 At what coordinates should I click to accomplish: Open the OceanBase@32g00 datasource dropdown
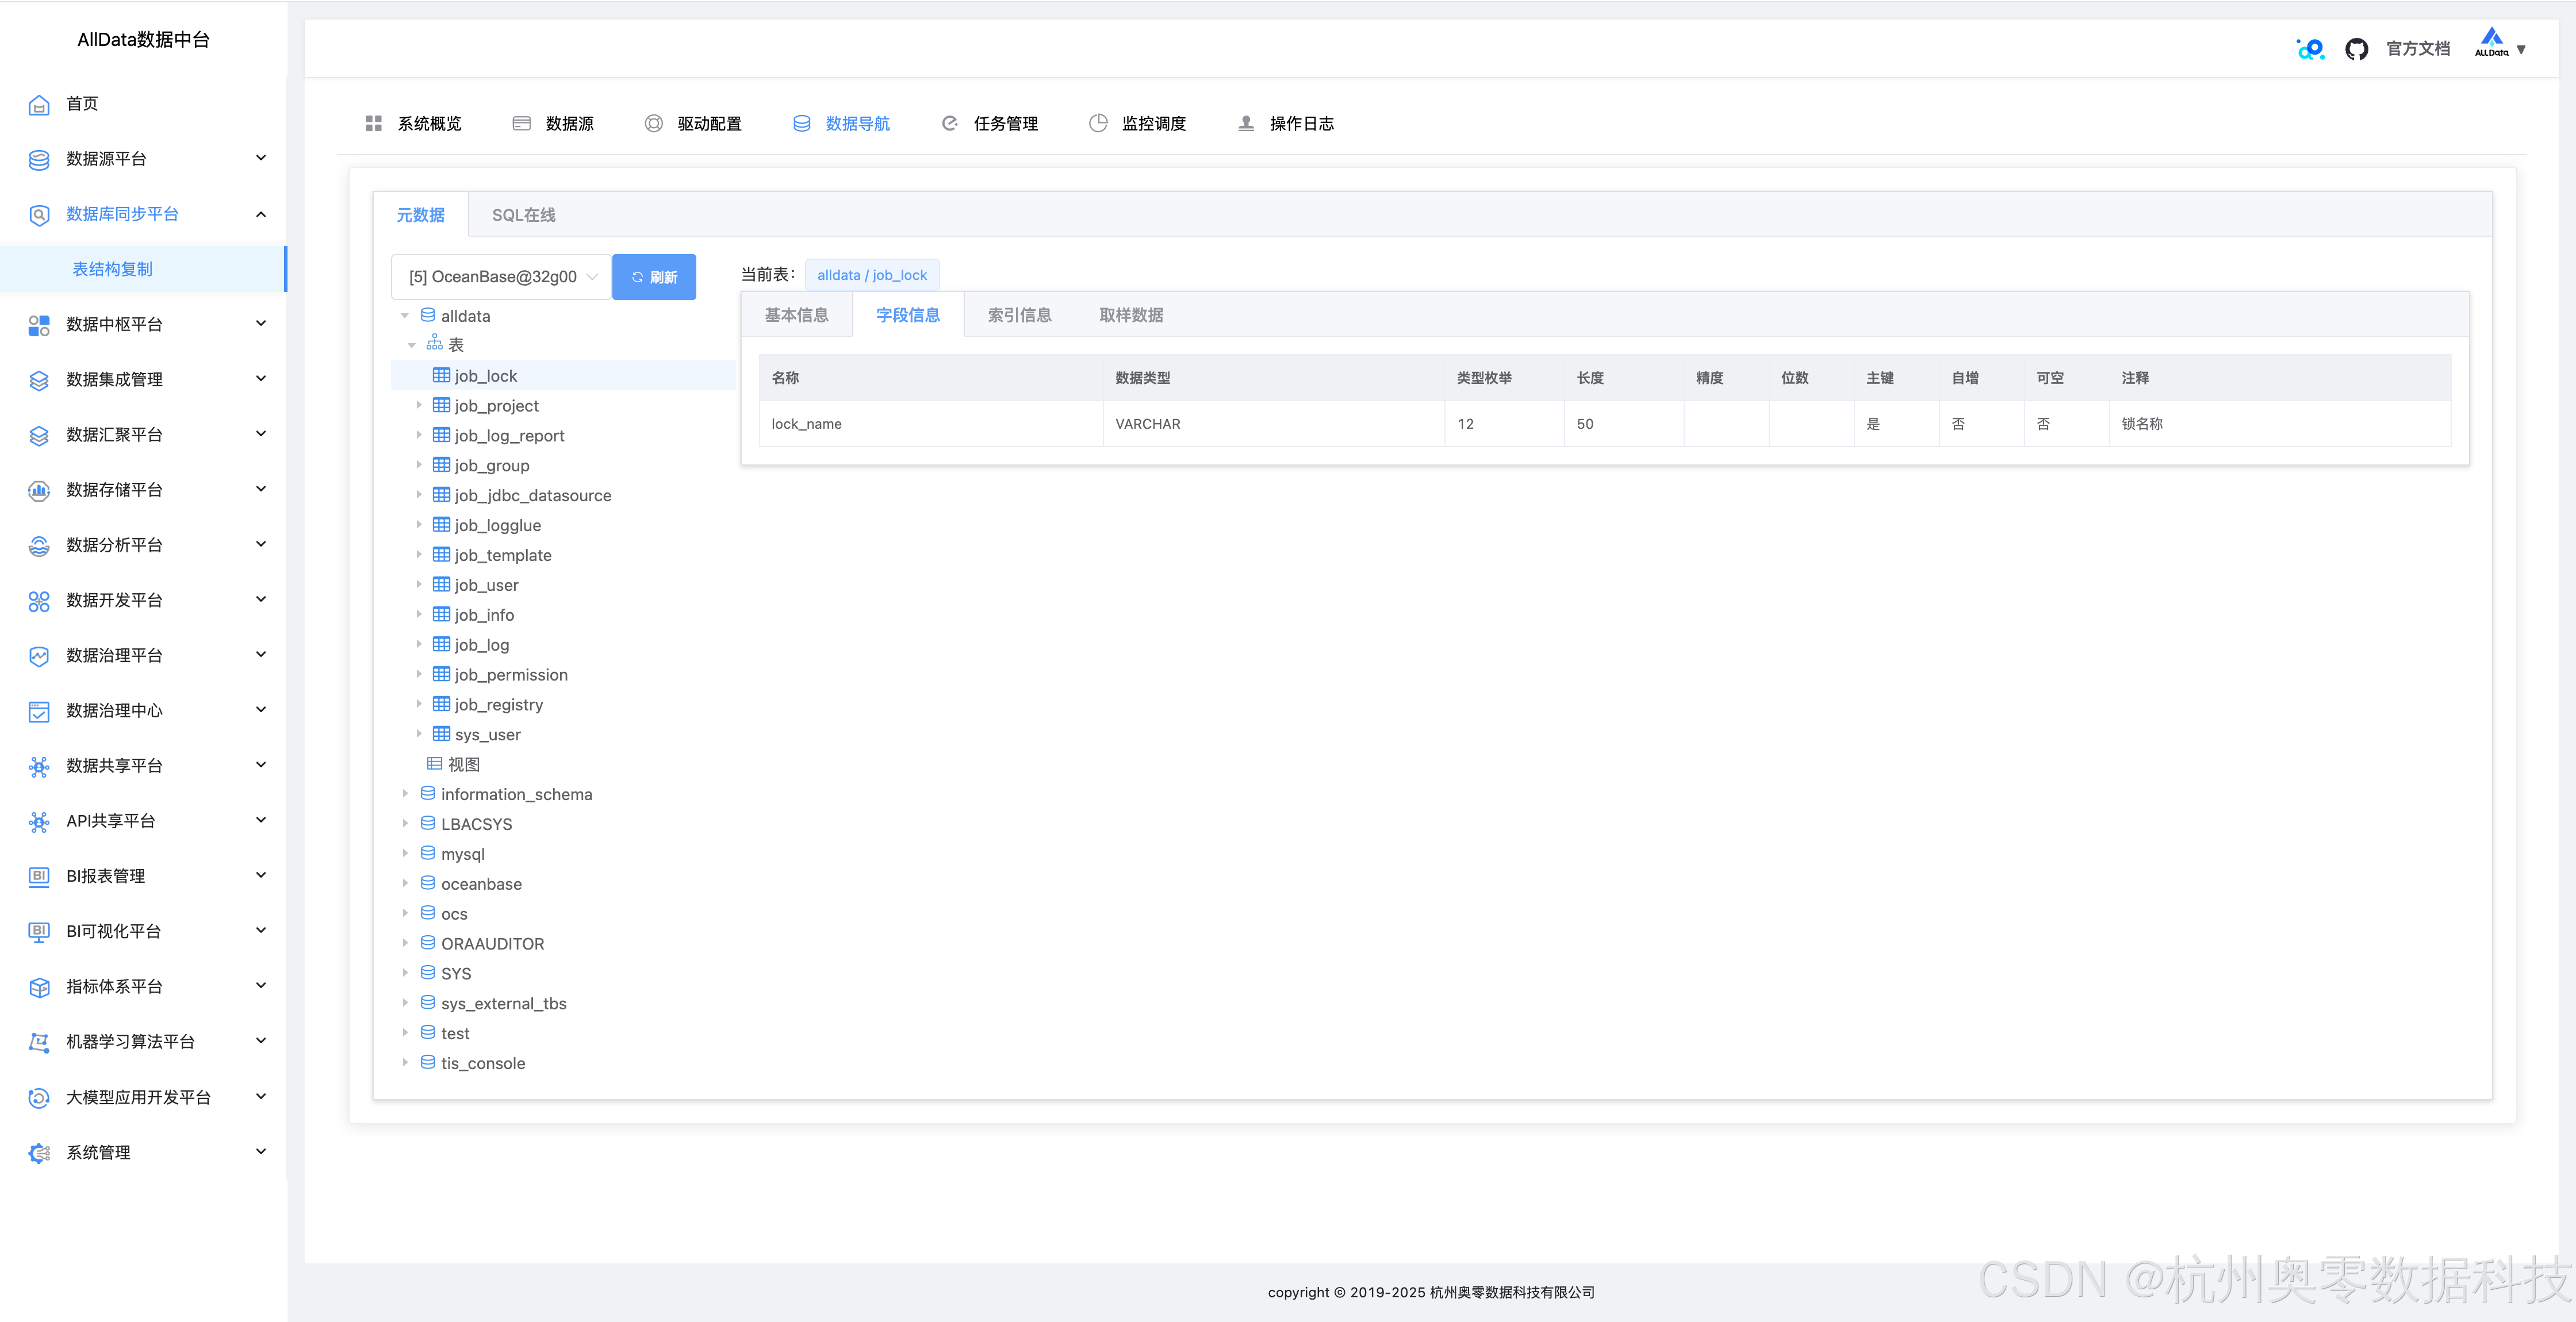501,277
